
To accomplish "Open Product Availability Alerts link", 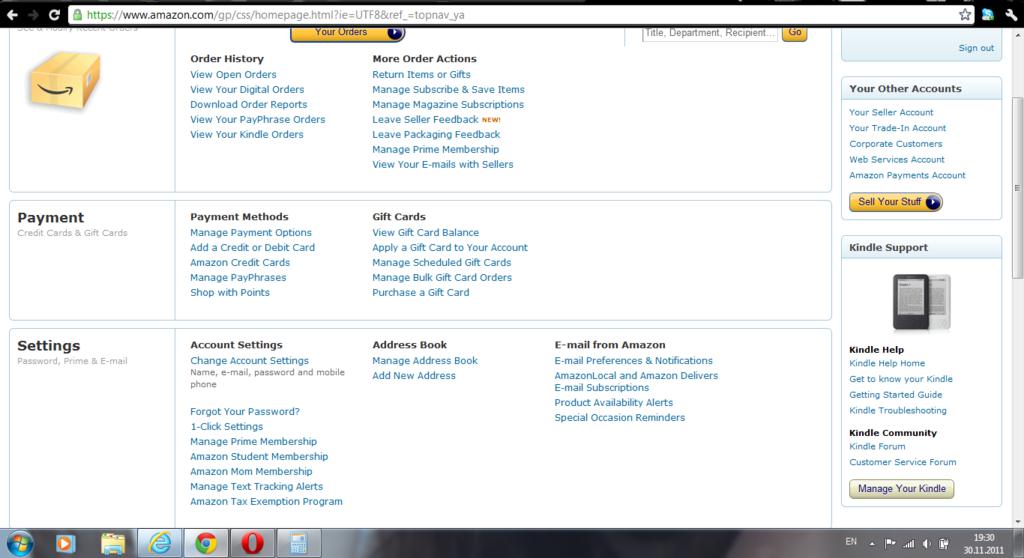I will tap(613, 403).
